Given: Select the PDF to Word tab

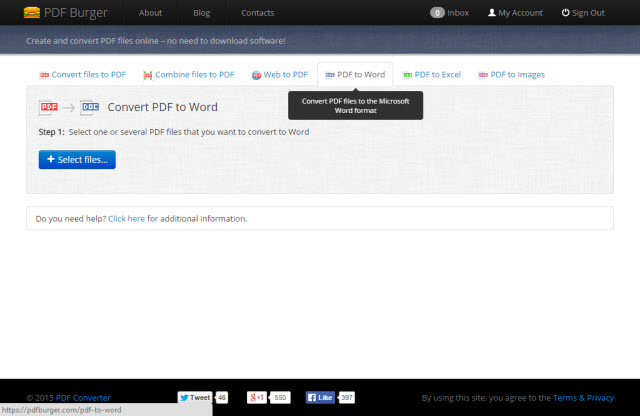Looking at the screenshot, I should point(355,75).
